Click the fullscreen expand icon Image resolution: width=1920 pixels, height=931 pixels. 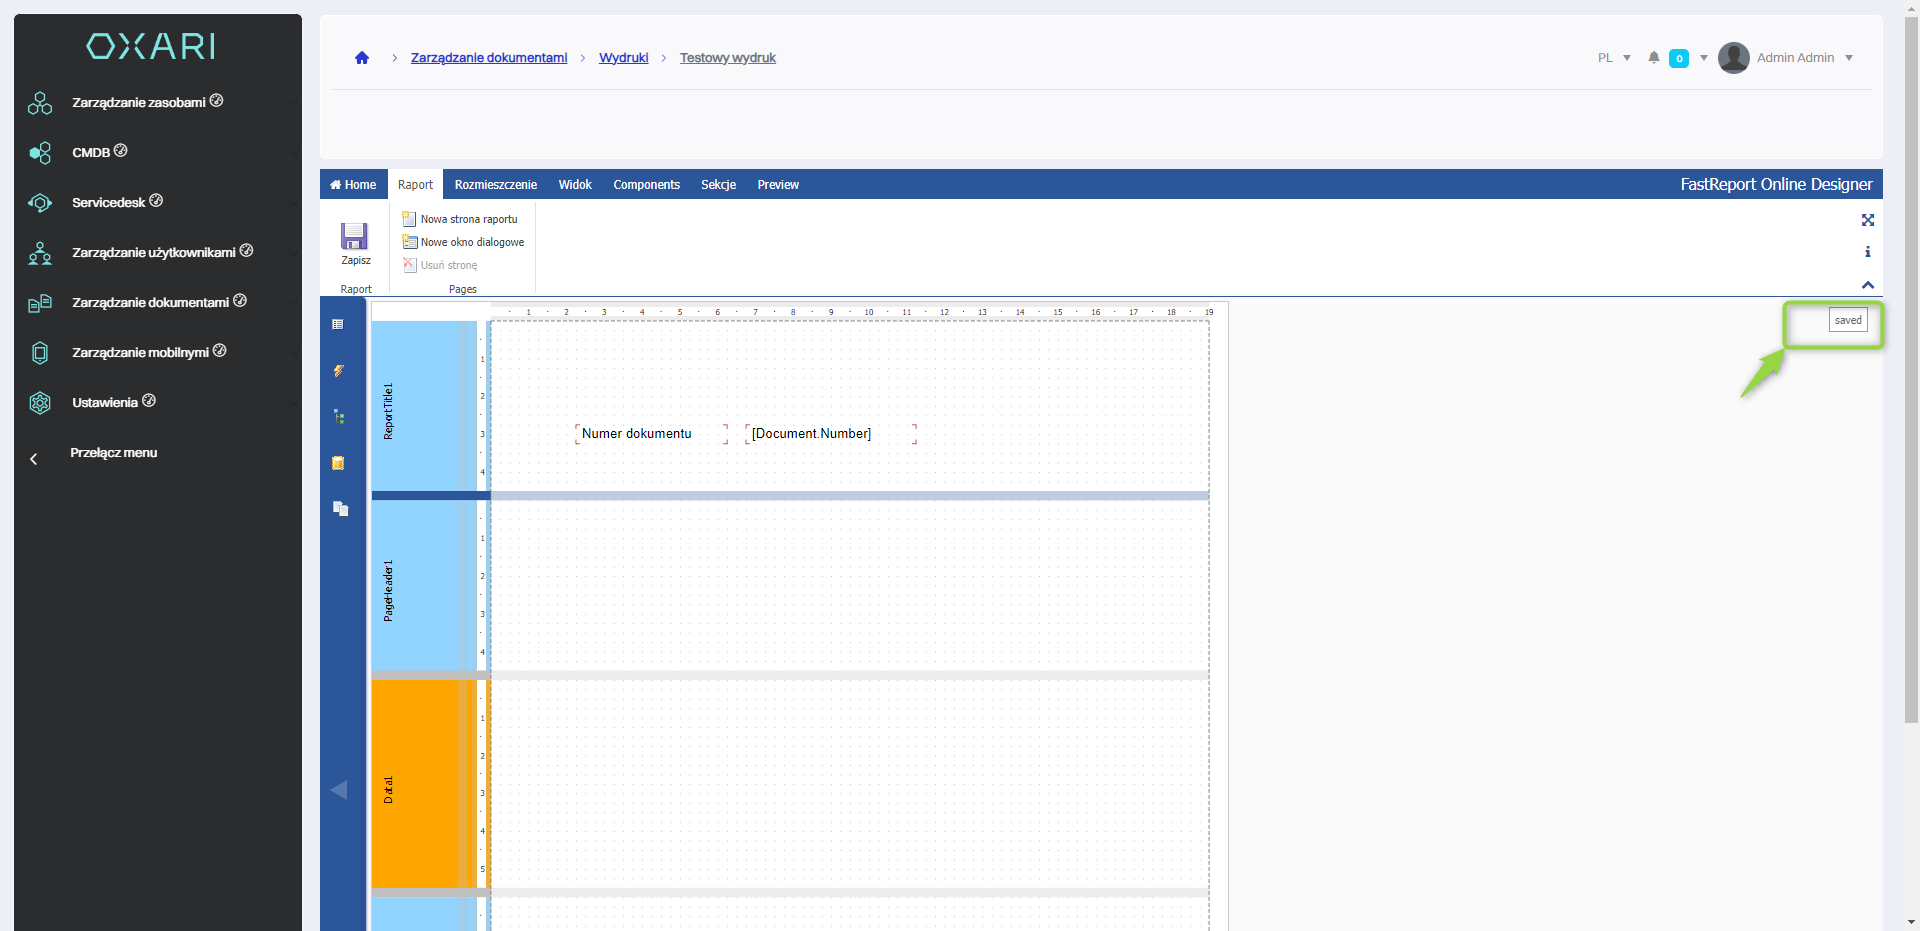(x=1867, y=220)
